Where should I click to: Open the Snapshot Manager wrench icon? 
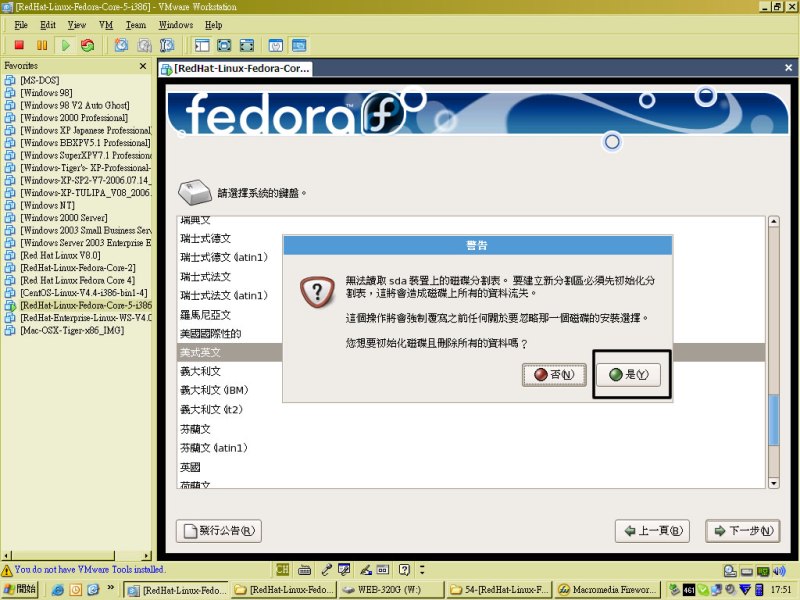(x=167, y=45)
